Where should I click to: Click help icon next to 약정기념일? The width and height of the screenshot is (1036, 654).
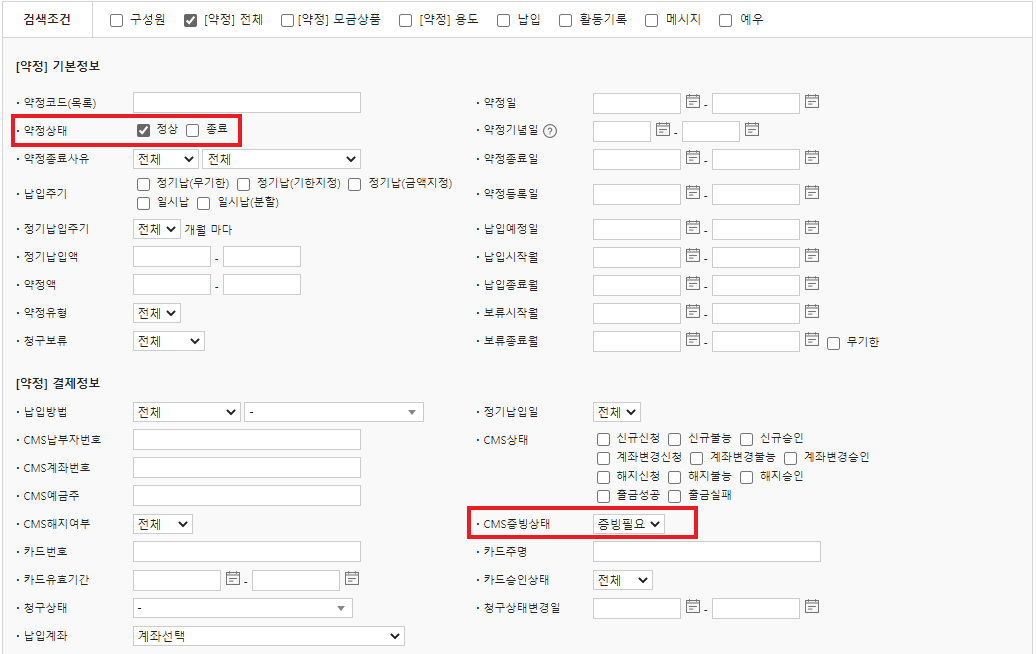click(x=550, y=131)
